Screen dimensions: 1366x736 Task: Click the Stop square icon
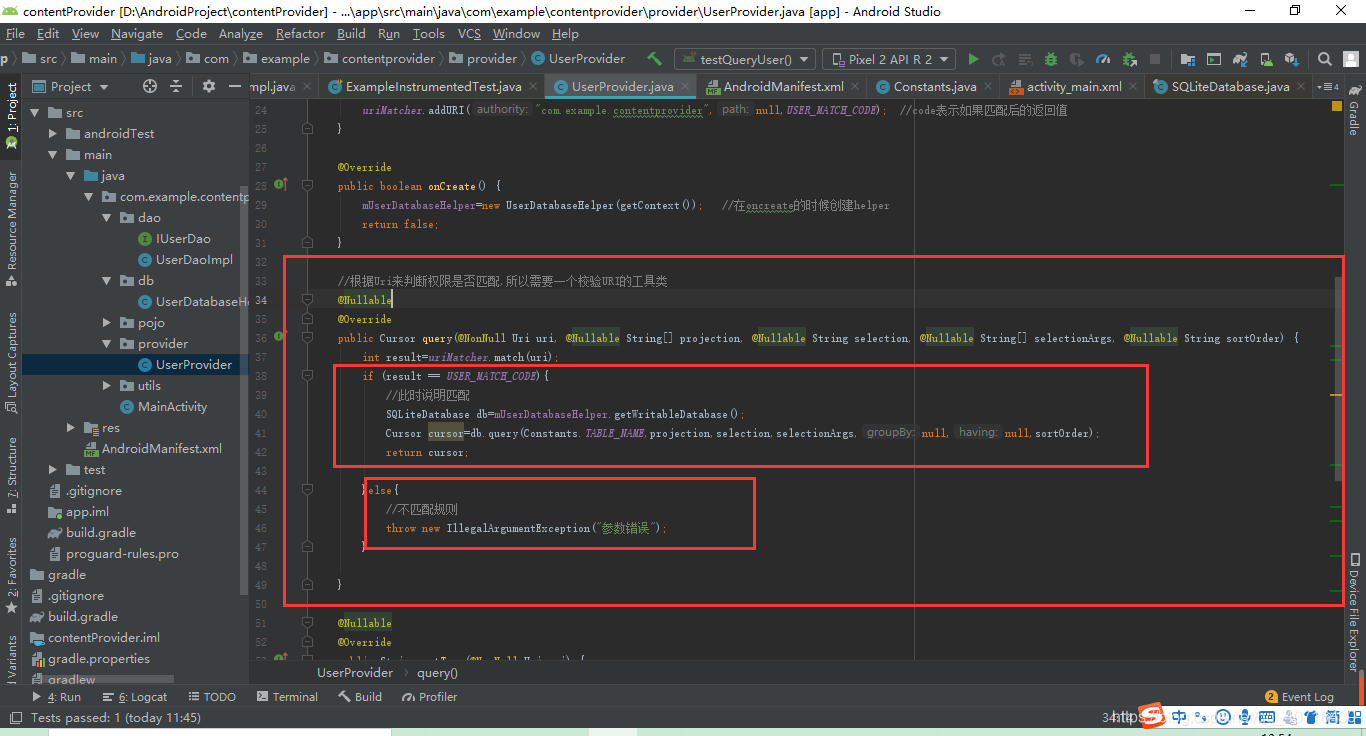coord(1155,59)
